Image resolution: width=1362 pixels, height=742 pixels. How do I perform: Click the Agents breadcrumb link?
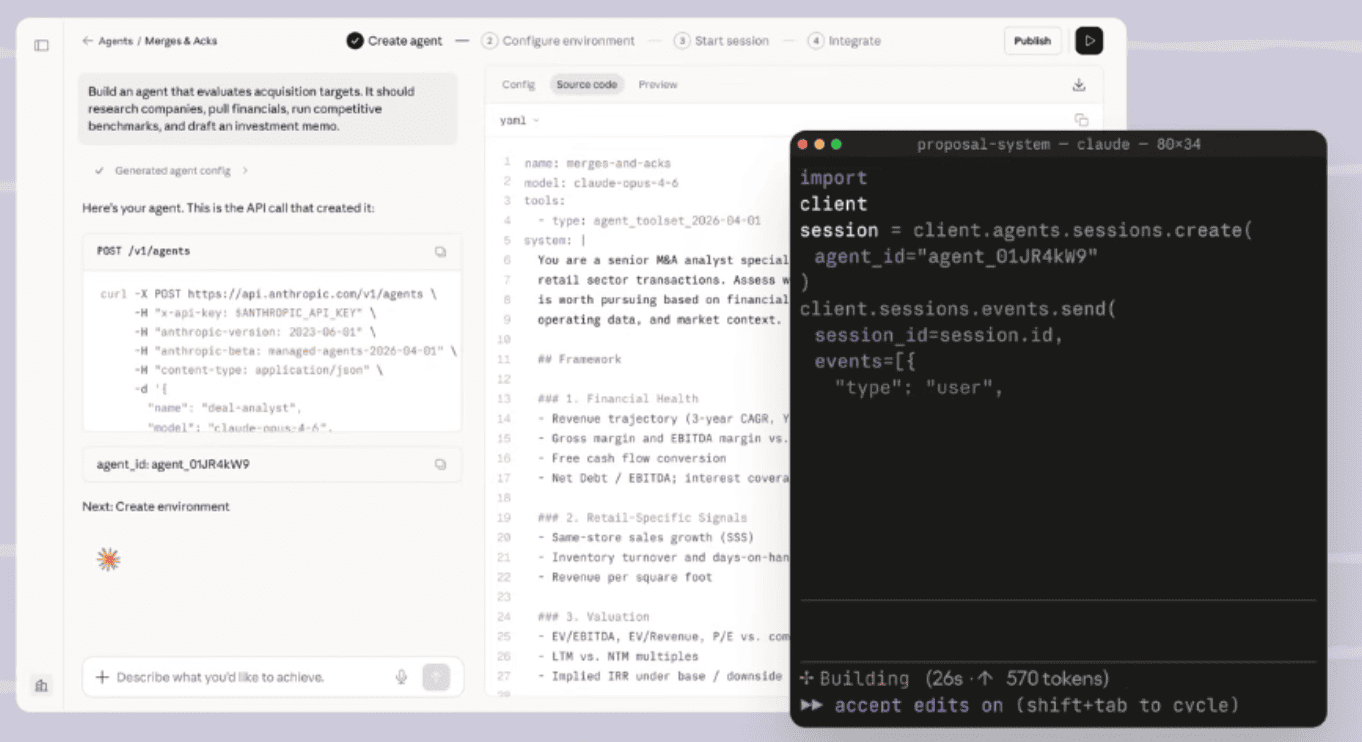coord(116,41)
